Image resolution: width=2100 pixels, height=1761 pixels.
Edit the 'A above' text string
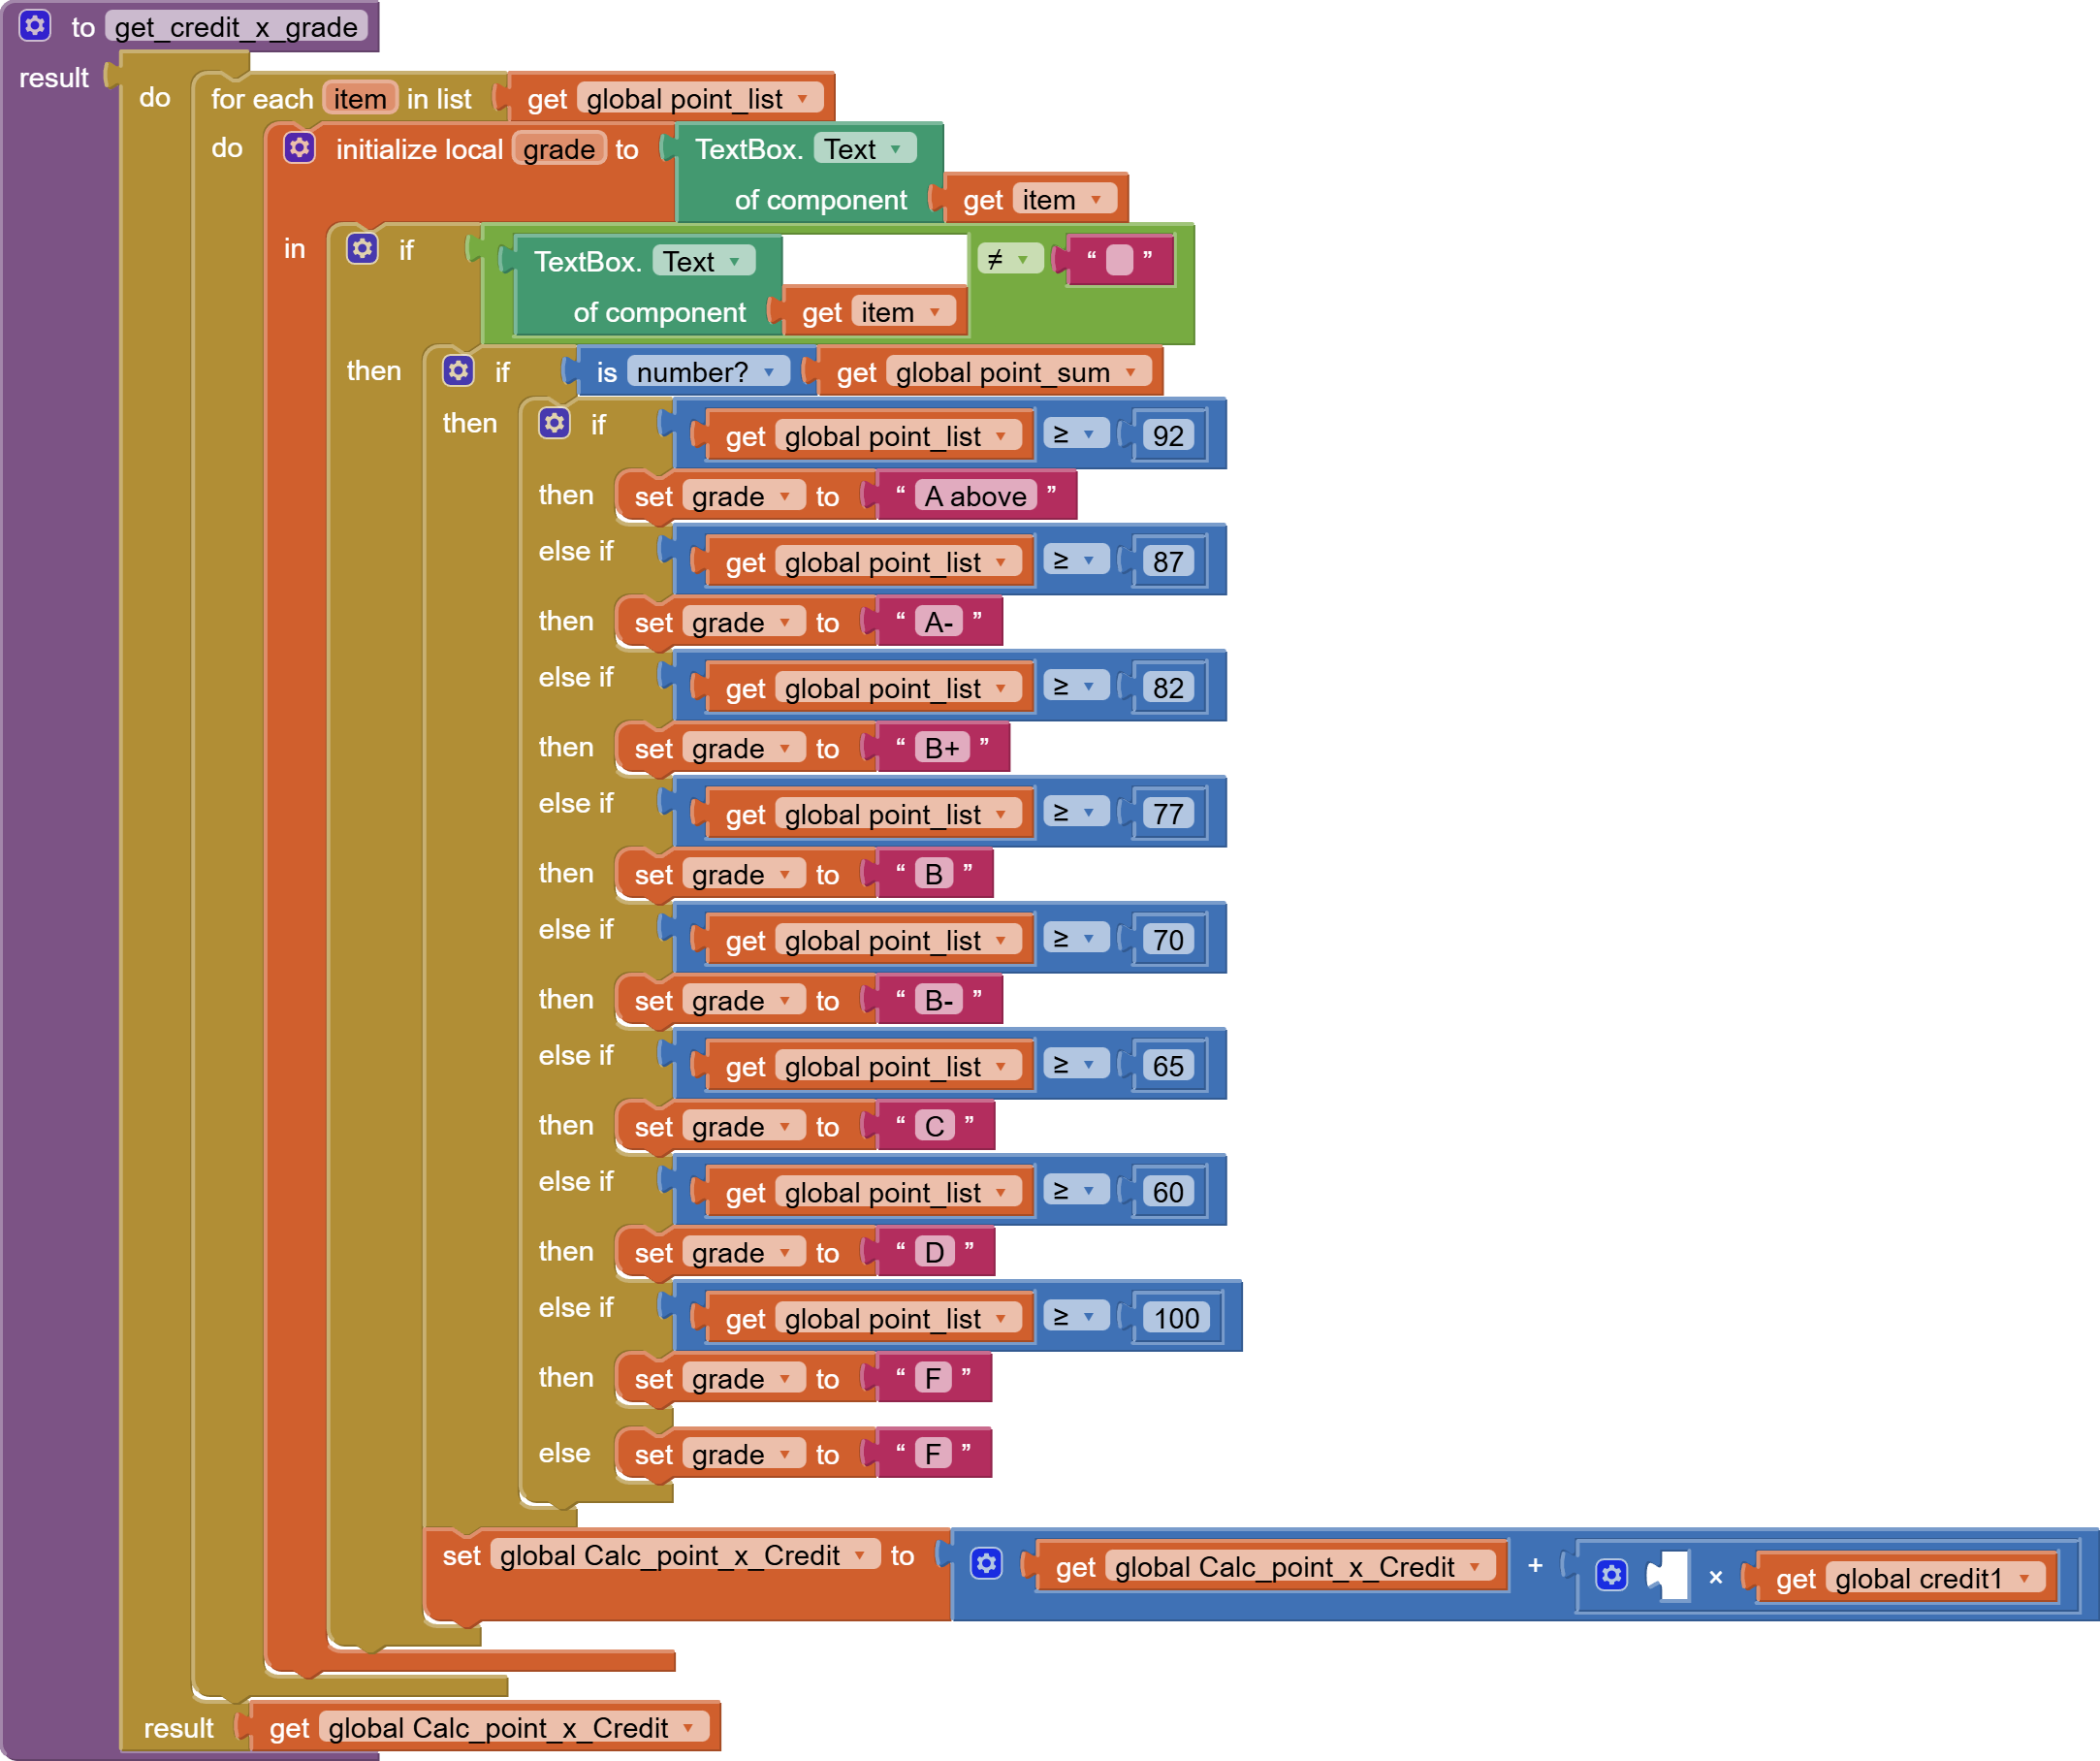975,496
